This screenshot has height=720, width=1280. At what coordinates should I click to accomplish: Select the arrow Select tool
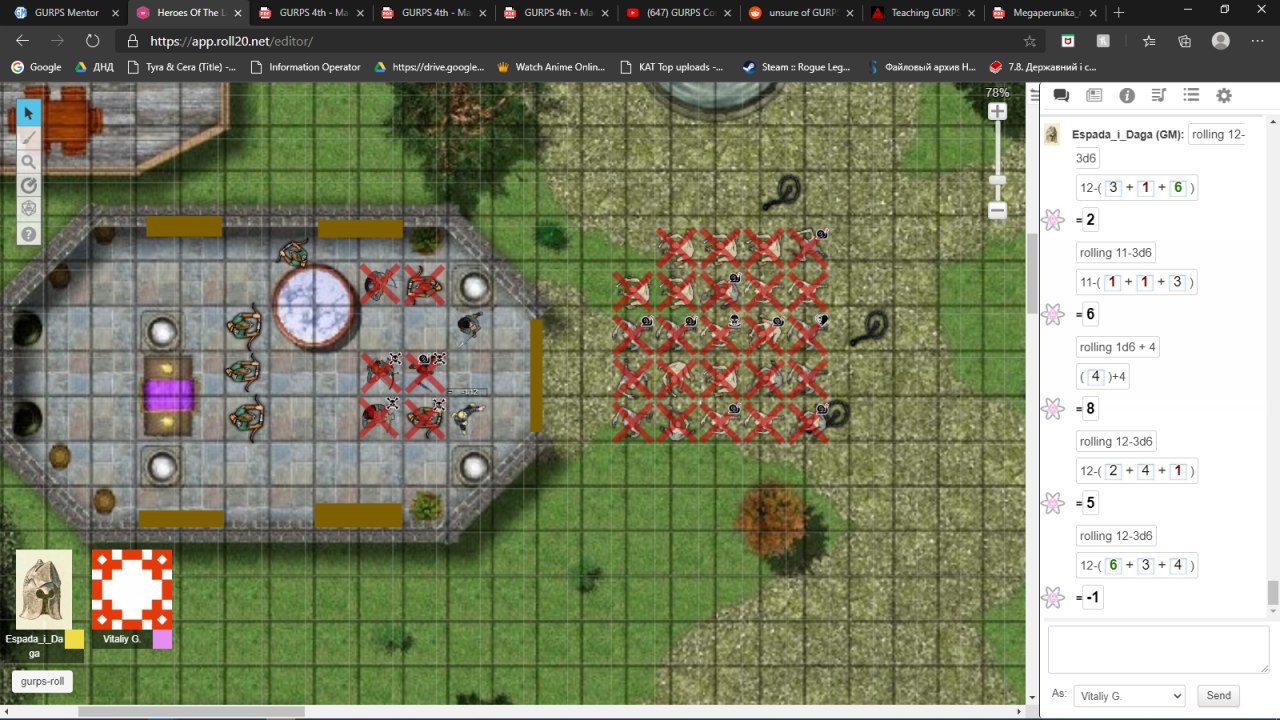[x=29, y=113]
